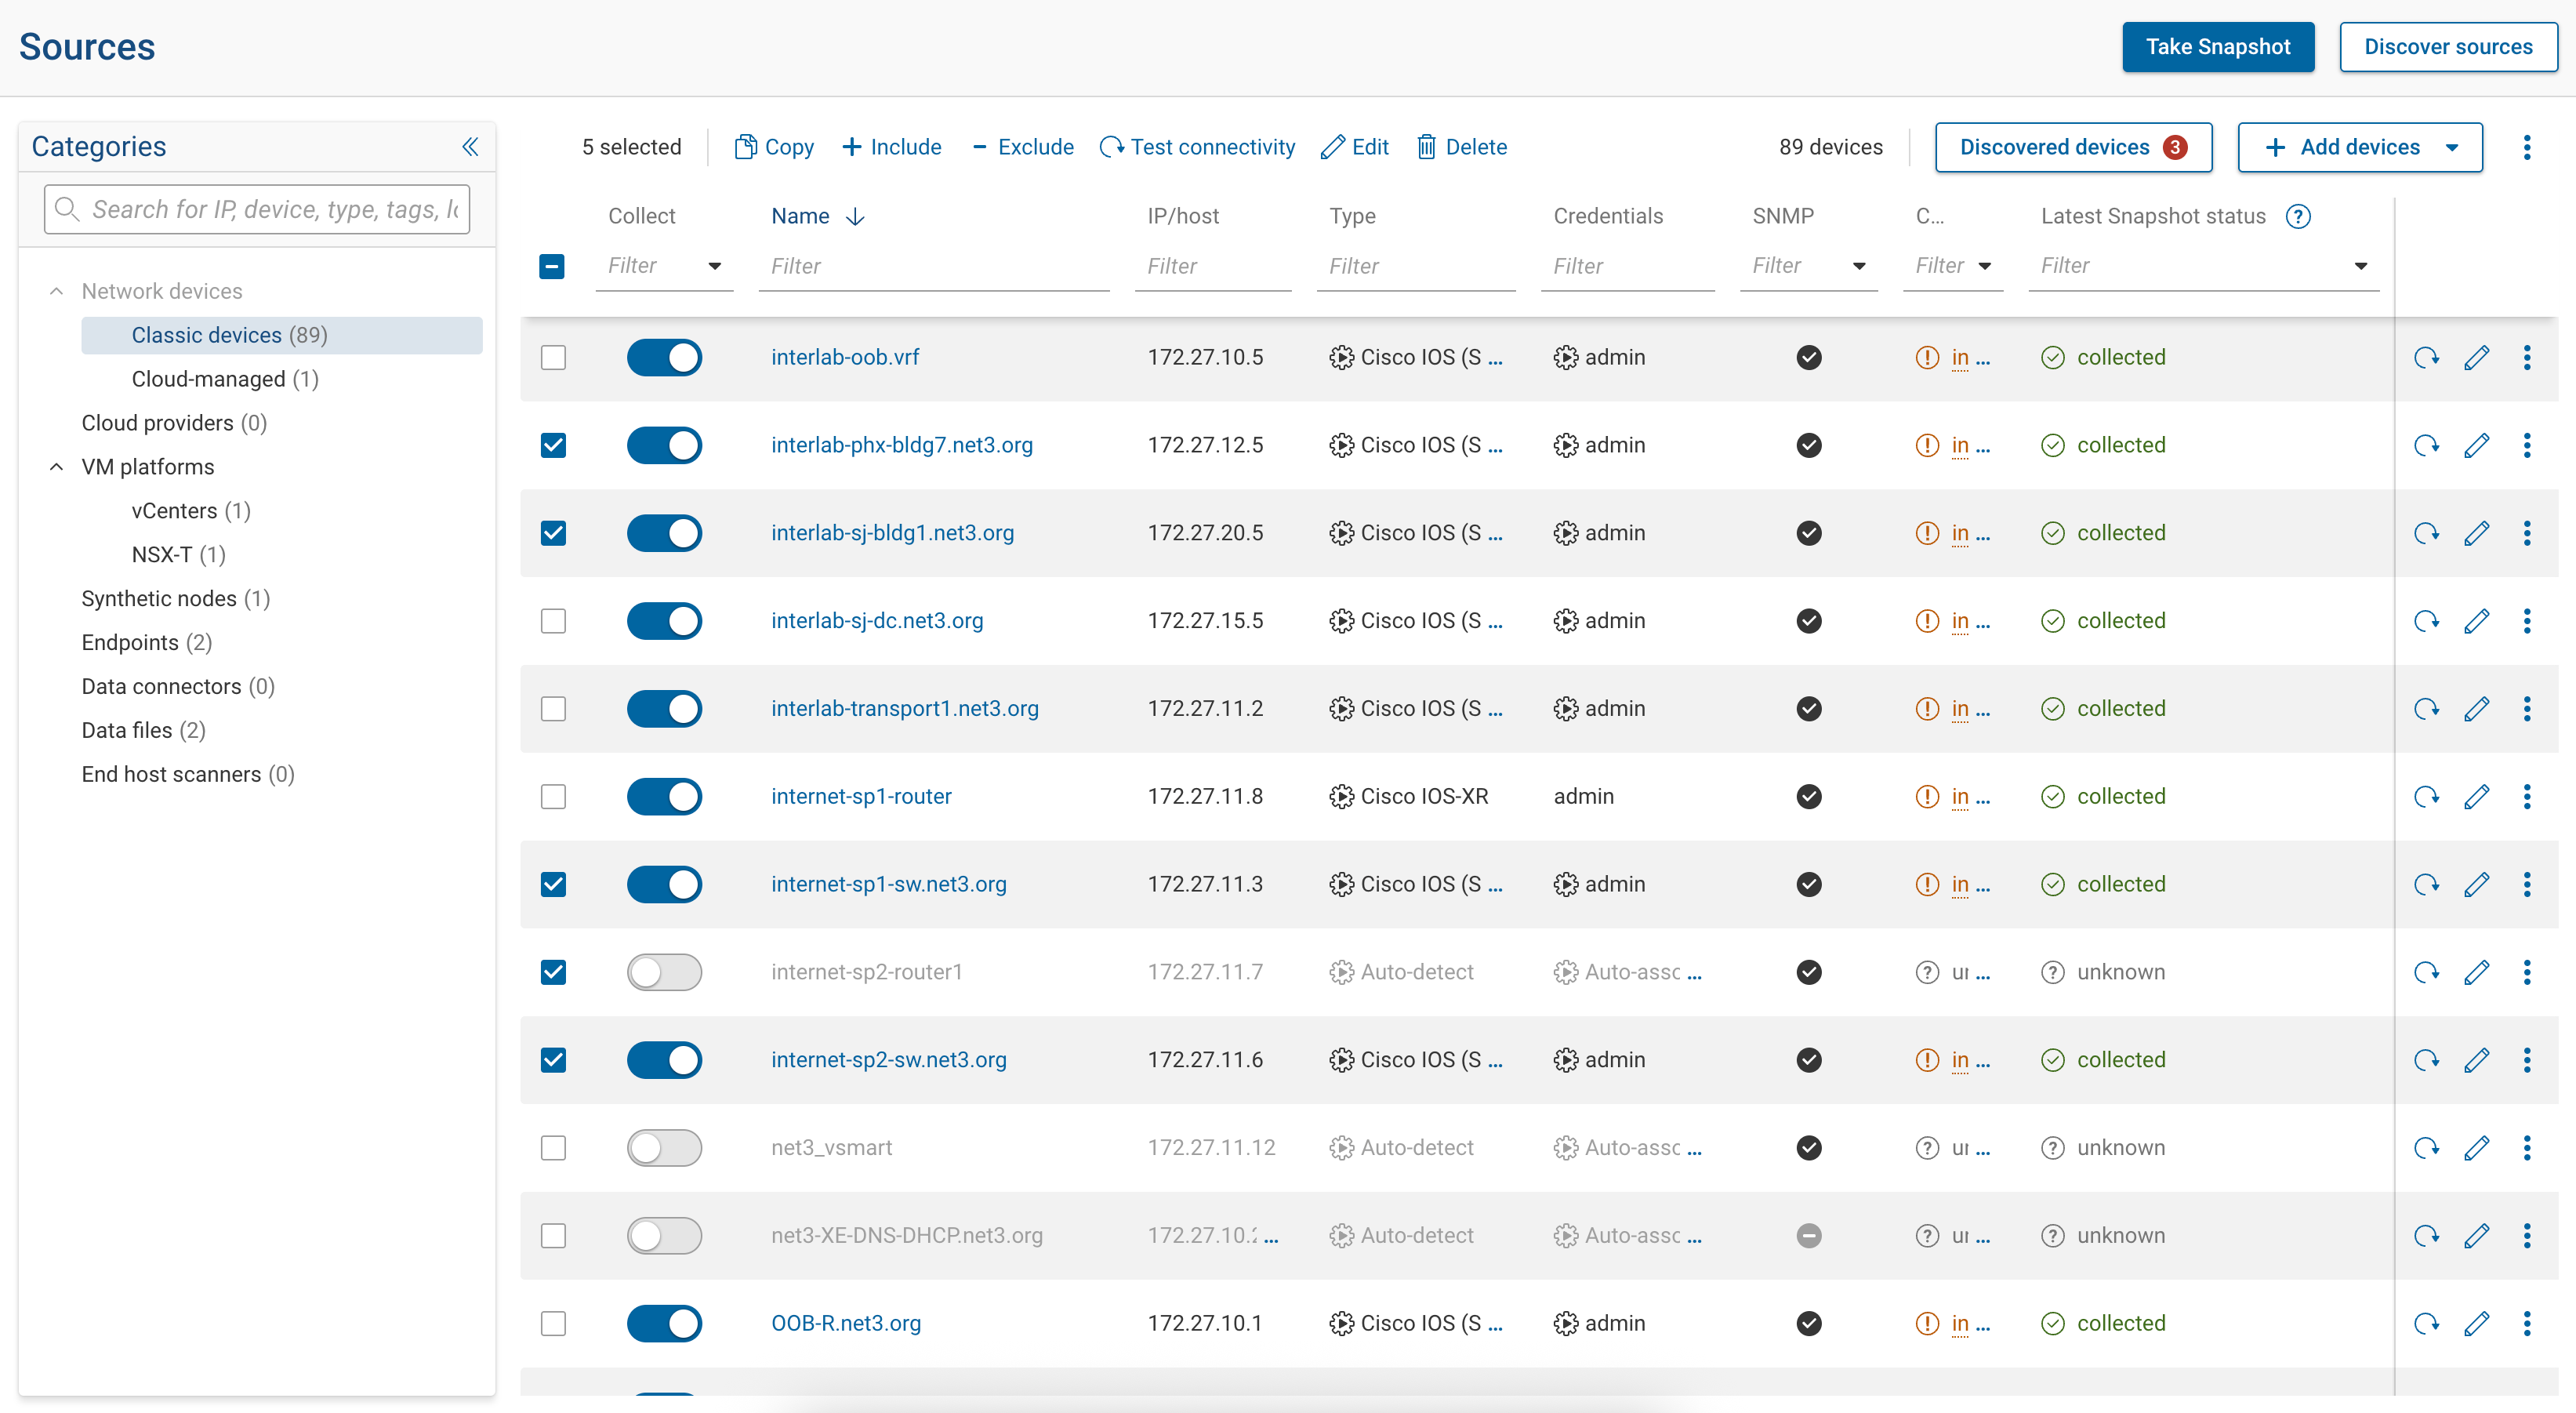The height and width of the screenshot is (1413, 2576).
Task: Uncheck the checkbox for internet-sp2-router1
Action: pos(553,971)
